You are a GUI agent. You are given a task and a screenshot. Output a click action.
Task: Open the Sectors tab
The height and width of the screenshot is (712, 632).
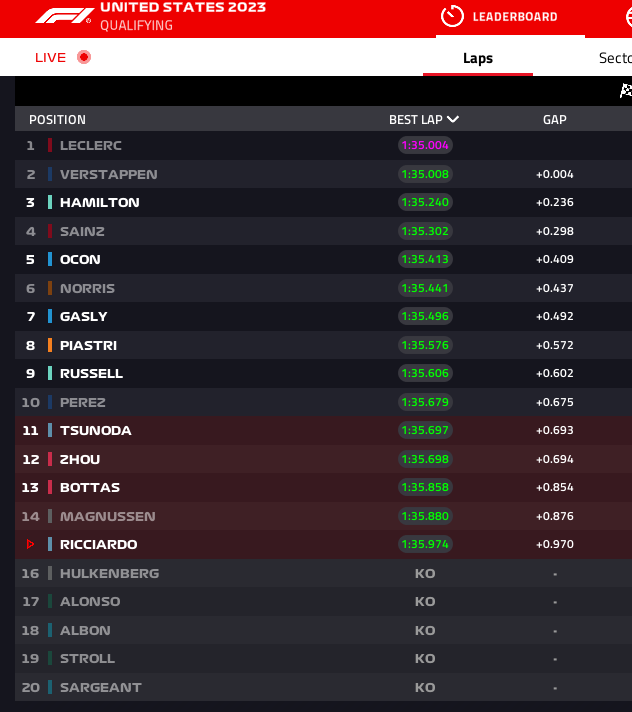click(x=614, y=58)
